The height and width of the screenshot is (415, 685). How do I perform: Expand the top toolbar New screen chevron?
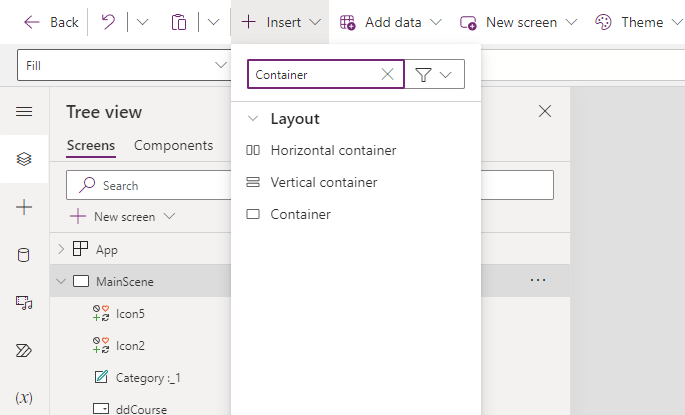click(x=571, y=22)
